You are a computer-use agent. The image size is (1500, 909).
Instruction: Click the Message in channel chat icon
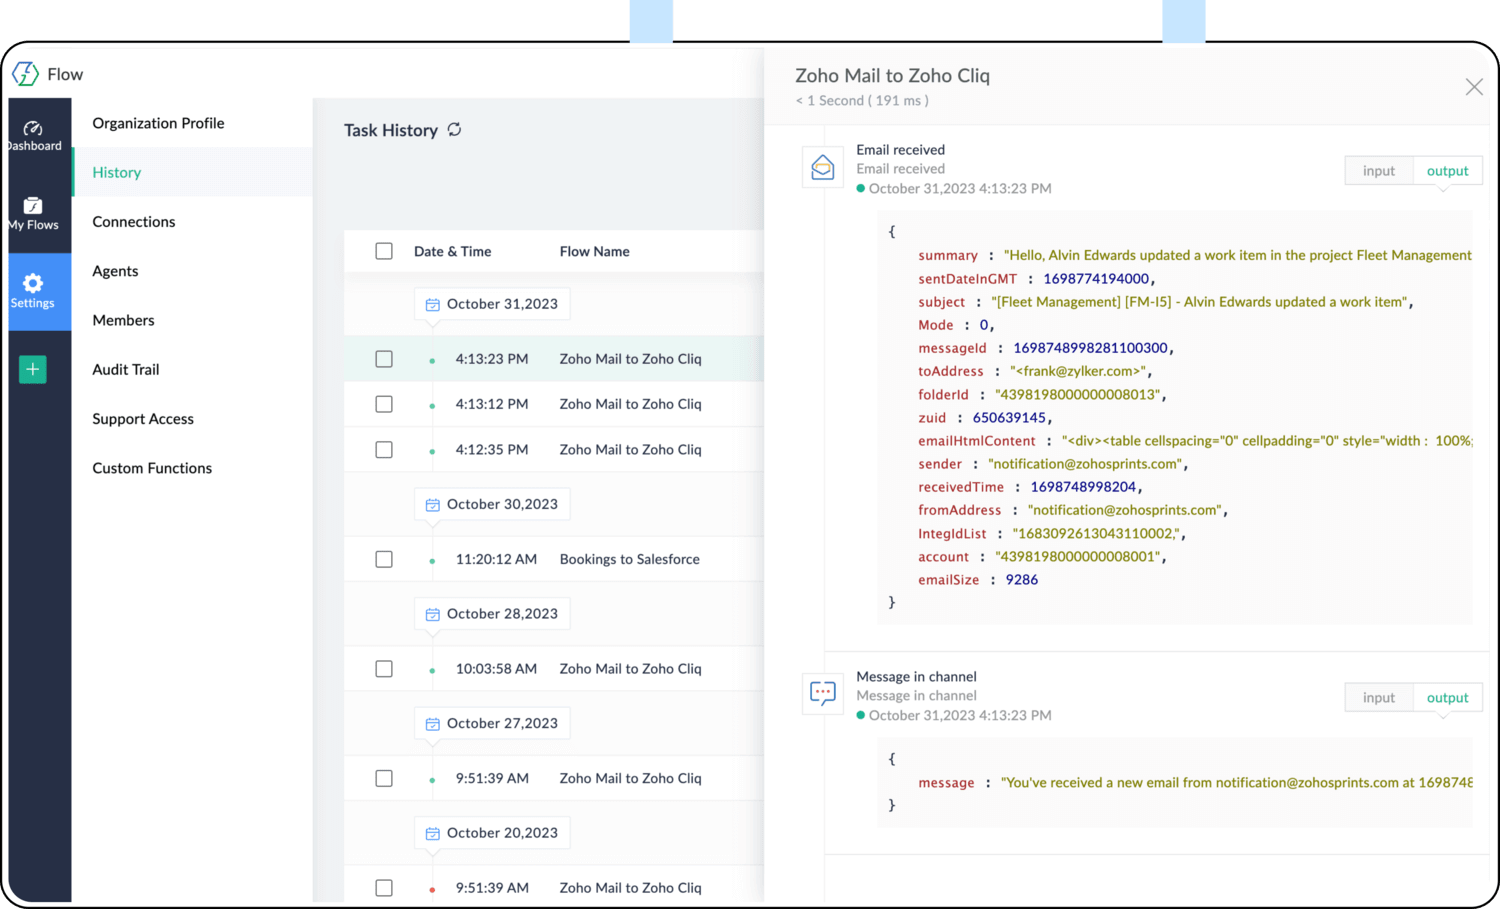pyautogui.click(x=822, y=693)
